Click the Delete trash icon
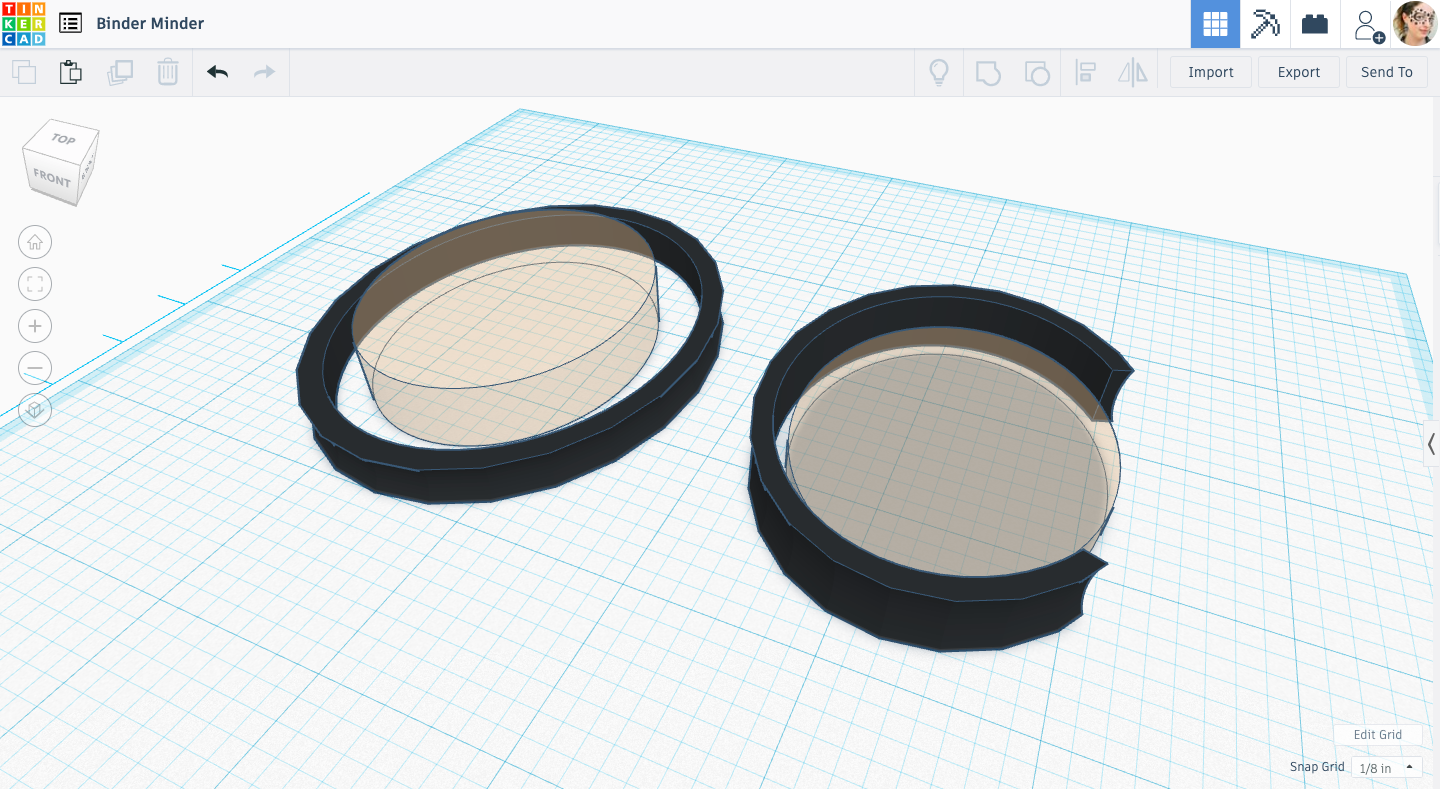 [x=168, y=72]
